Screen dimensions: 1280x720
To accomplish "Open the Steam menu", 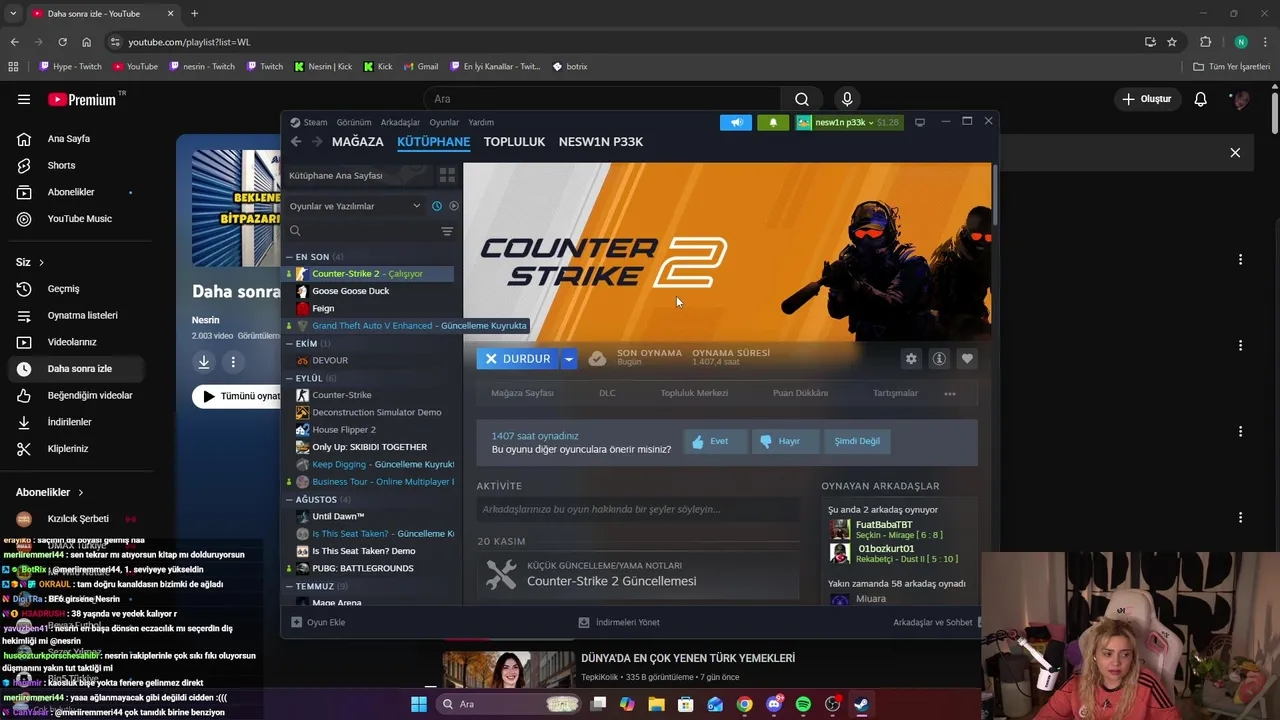I will tap(309, 122).
